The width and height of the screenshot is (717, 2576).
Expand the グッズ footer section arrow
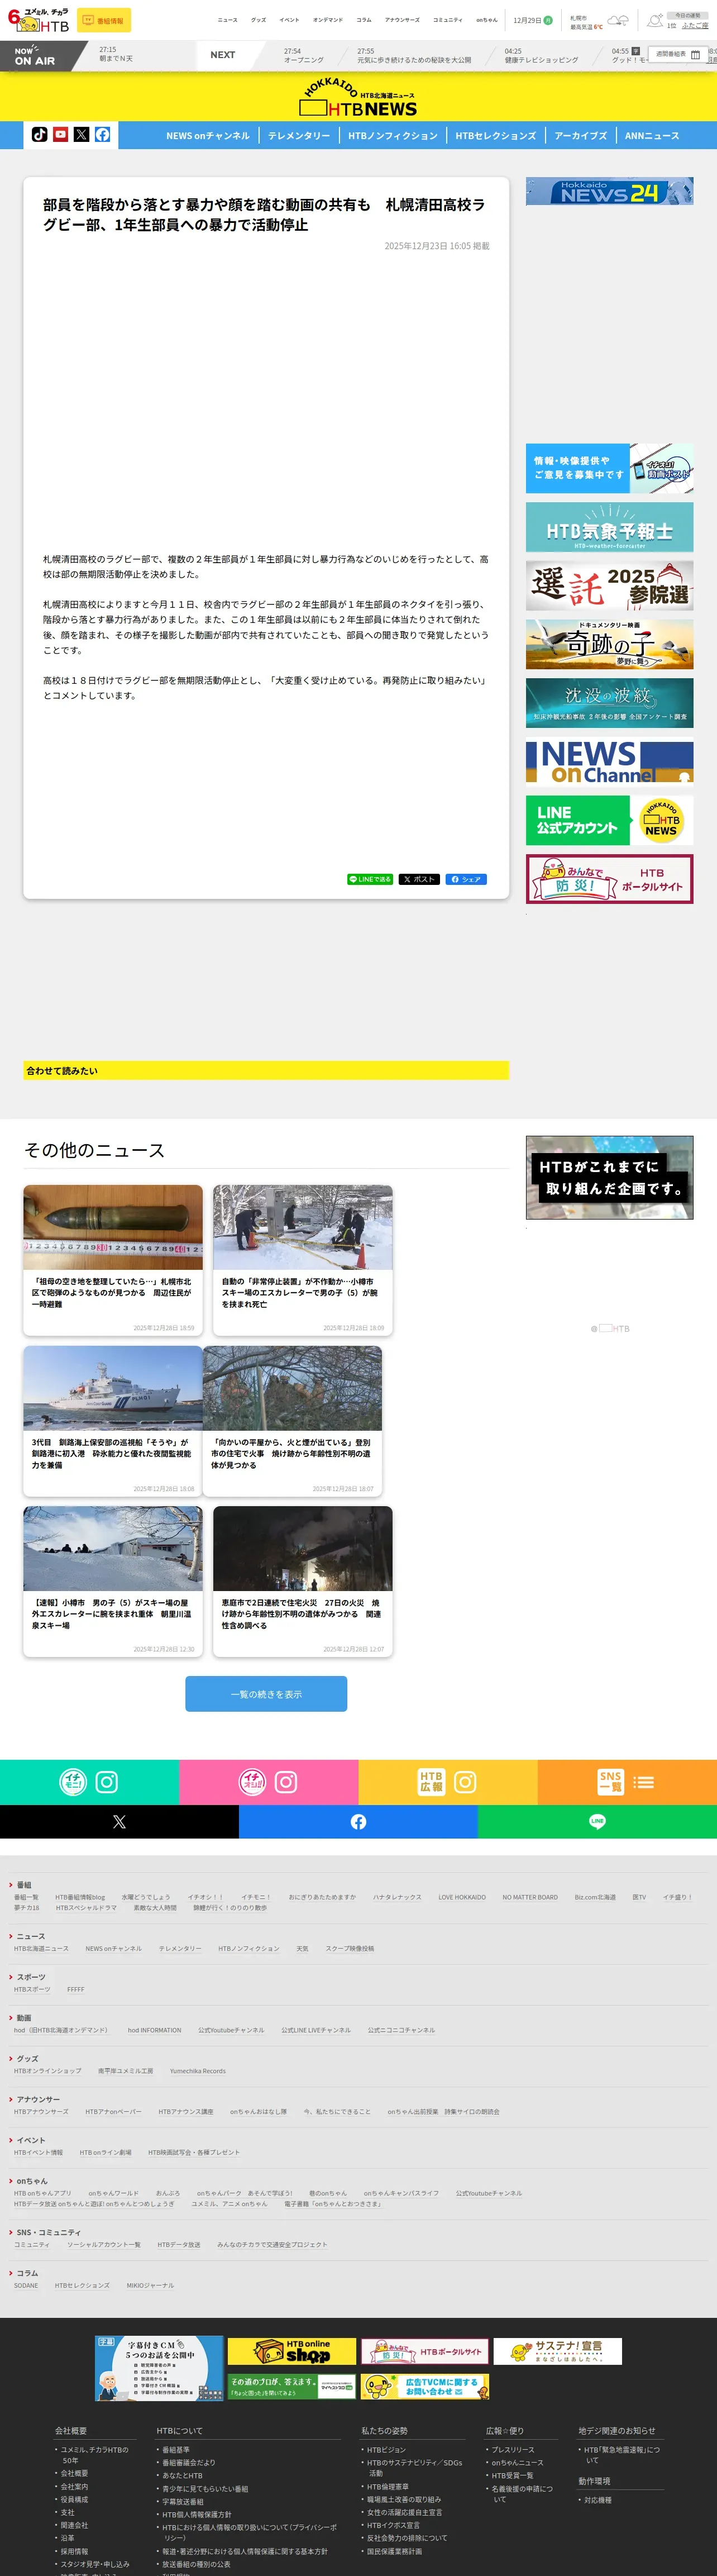11,2059
